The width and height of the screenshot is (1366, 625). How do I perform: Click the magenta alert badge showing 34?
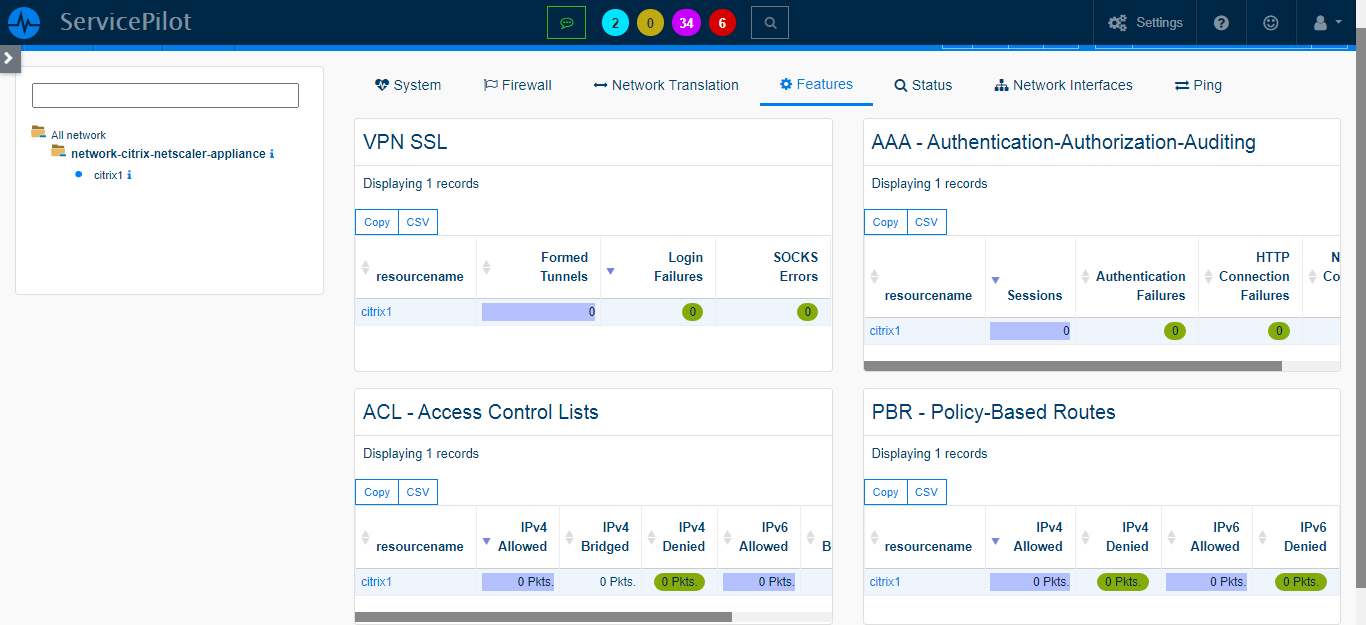[x=686, y=22]
